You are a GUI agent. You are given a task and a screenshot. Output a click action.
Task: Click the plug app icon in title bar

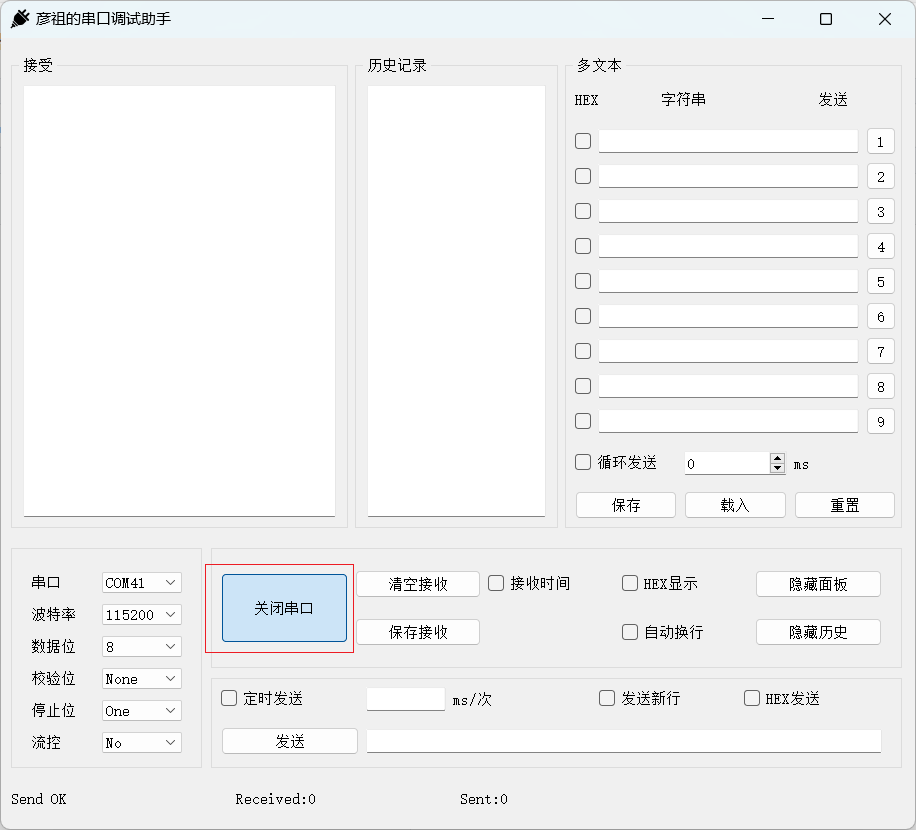[20, 19]
